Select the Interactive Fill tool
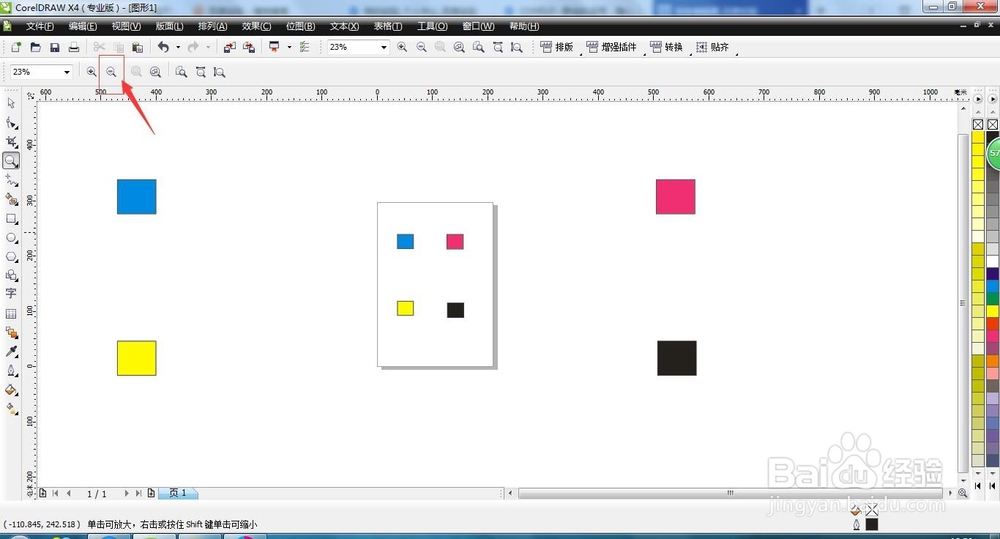Viewport: 1000px width, 539px height. 11,409
